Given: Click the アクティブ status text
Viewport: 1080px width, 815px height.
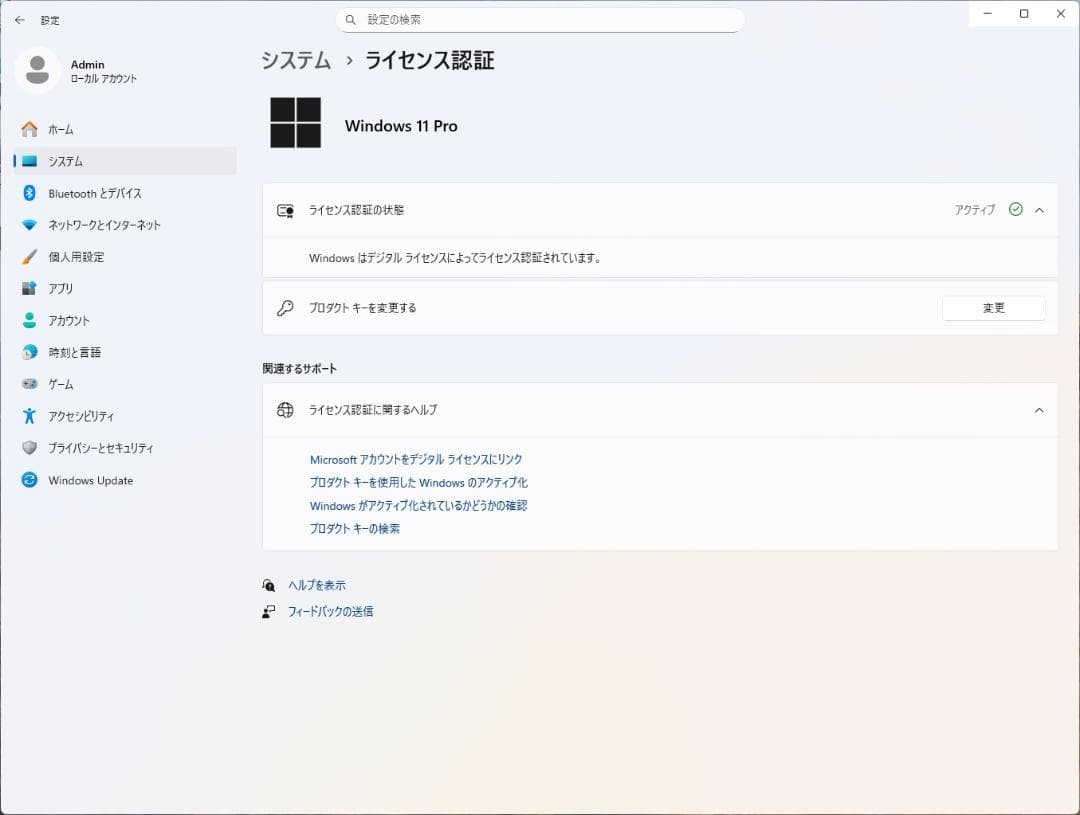Looking at the screenshot, I should click(x=975, y=209).
